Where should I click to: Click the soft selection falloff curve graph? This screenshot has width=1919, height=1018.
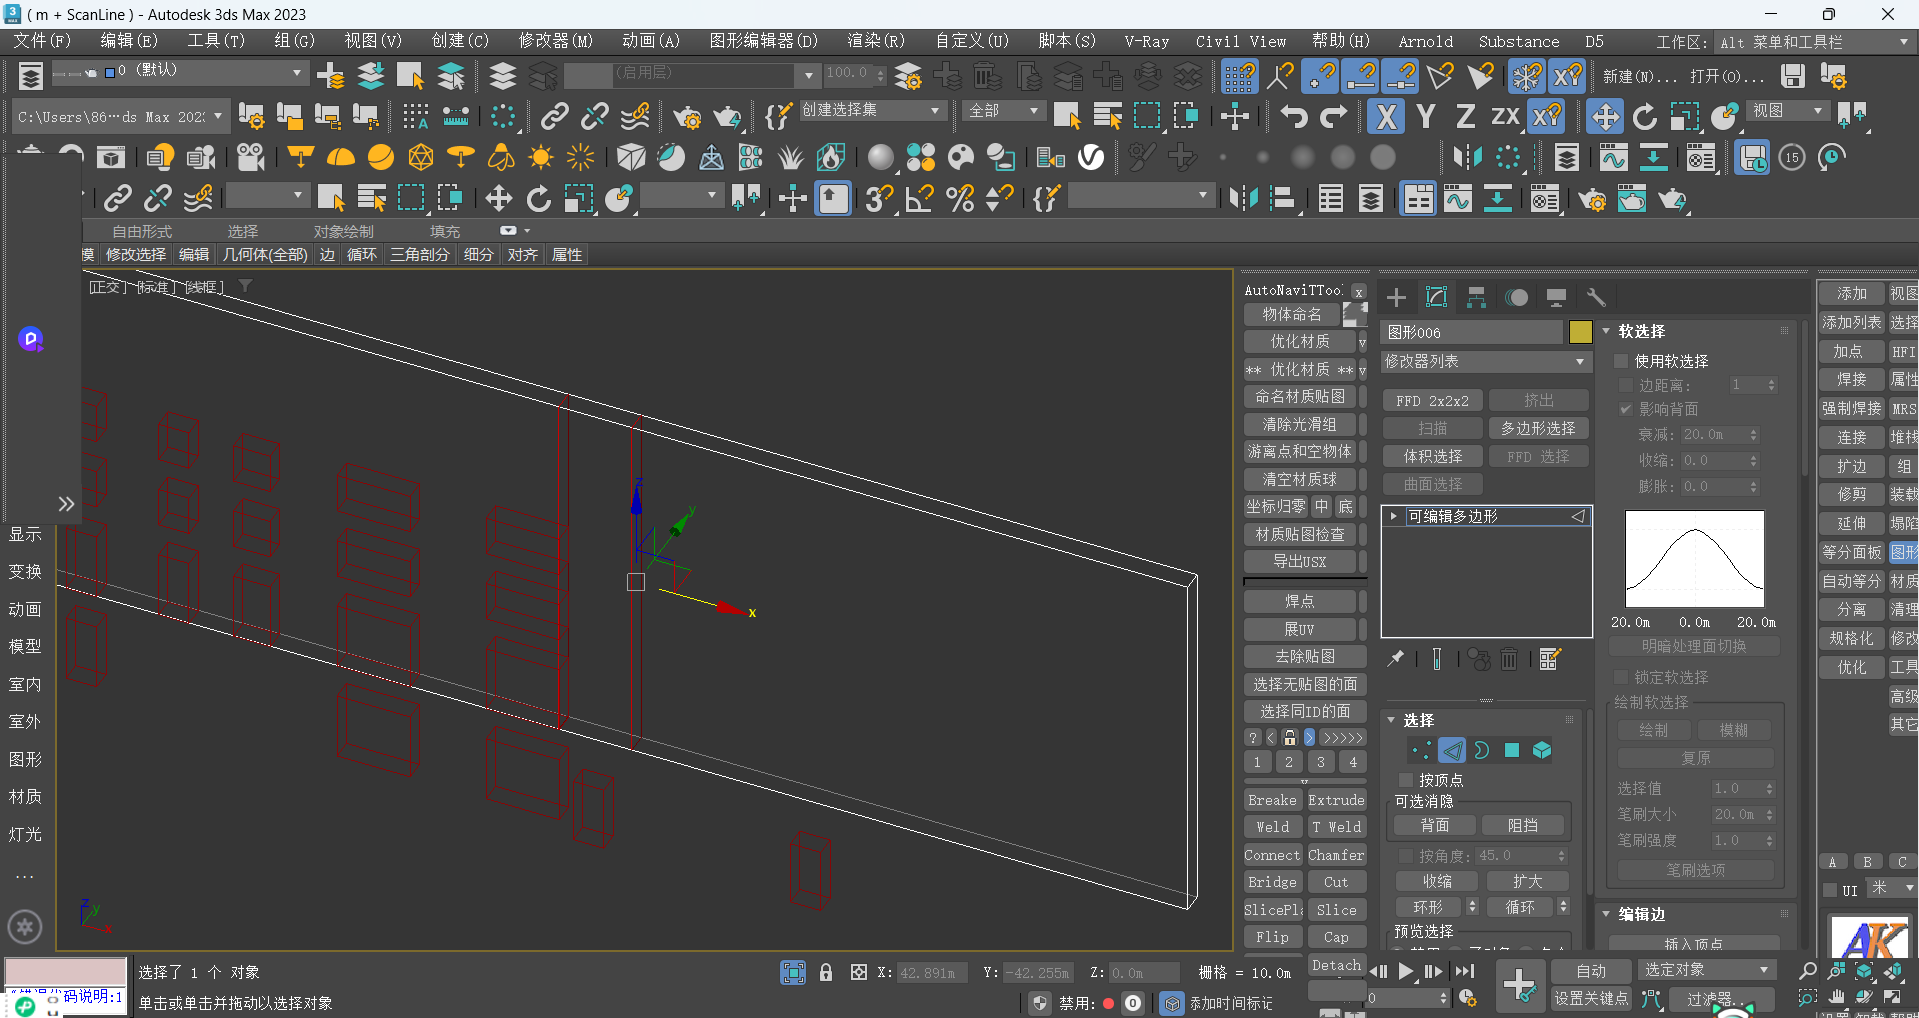pyautogui.click(x=1694, y=559)
